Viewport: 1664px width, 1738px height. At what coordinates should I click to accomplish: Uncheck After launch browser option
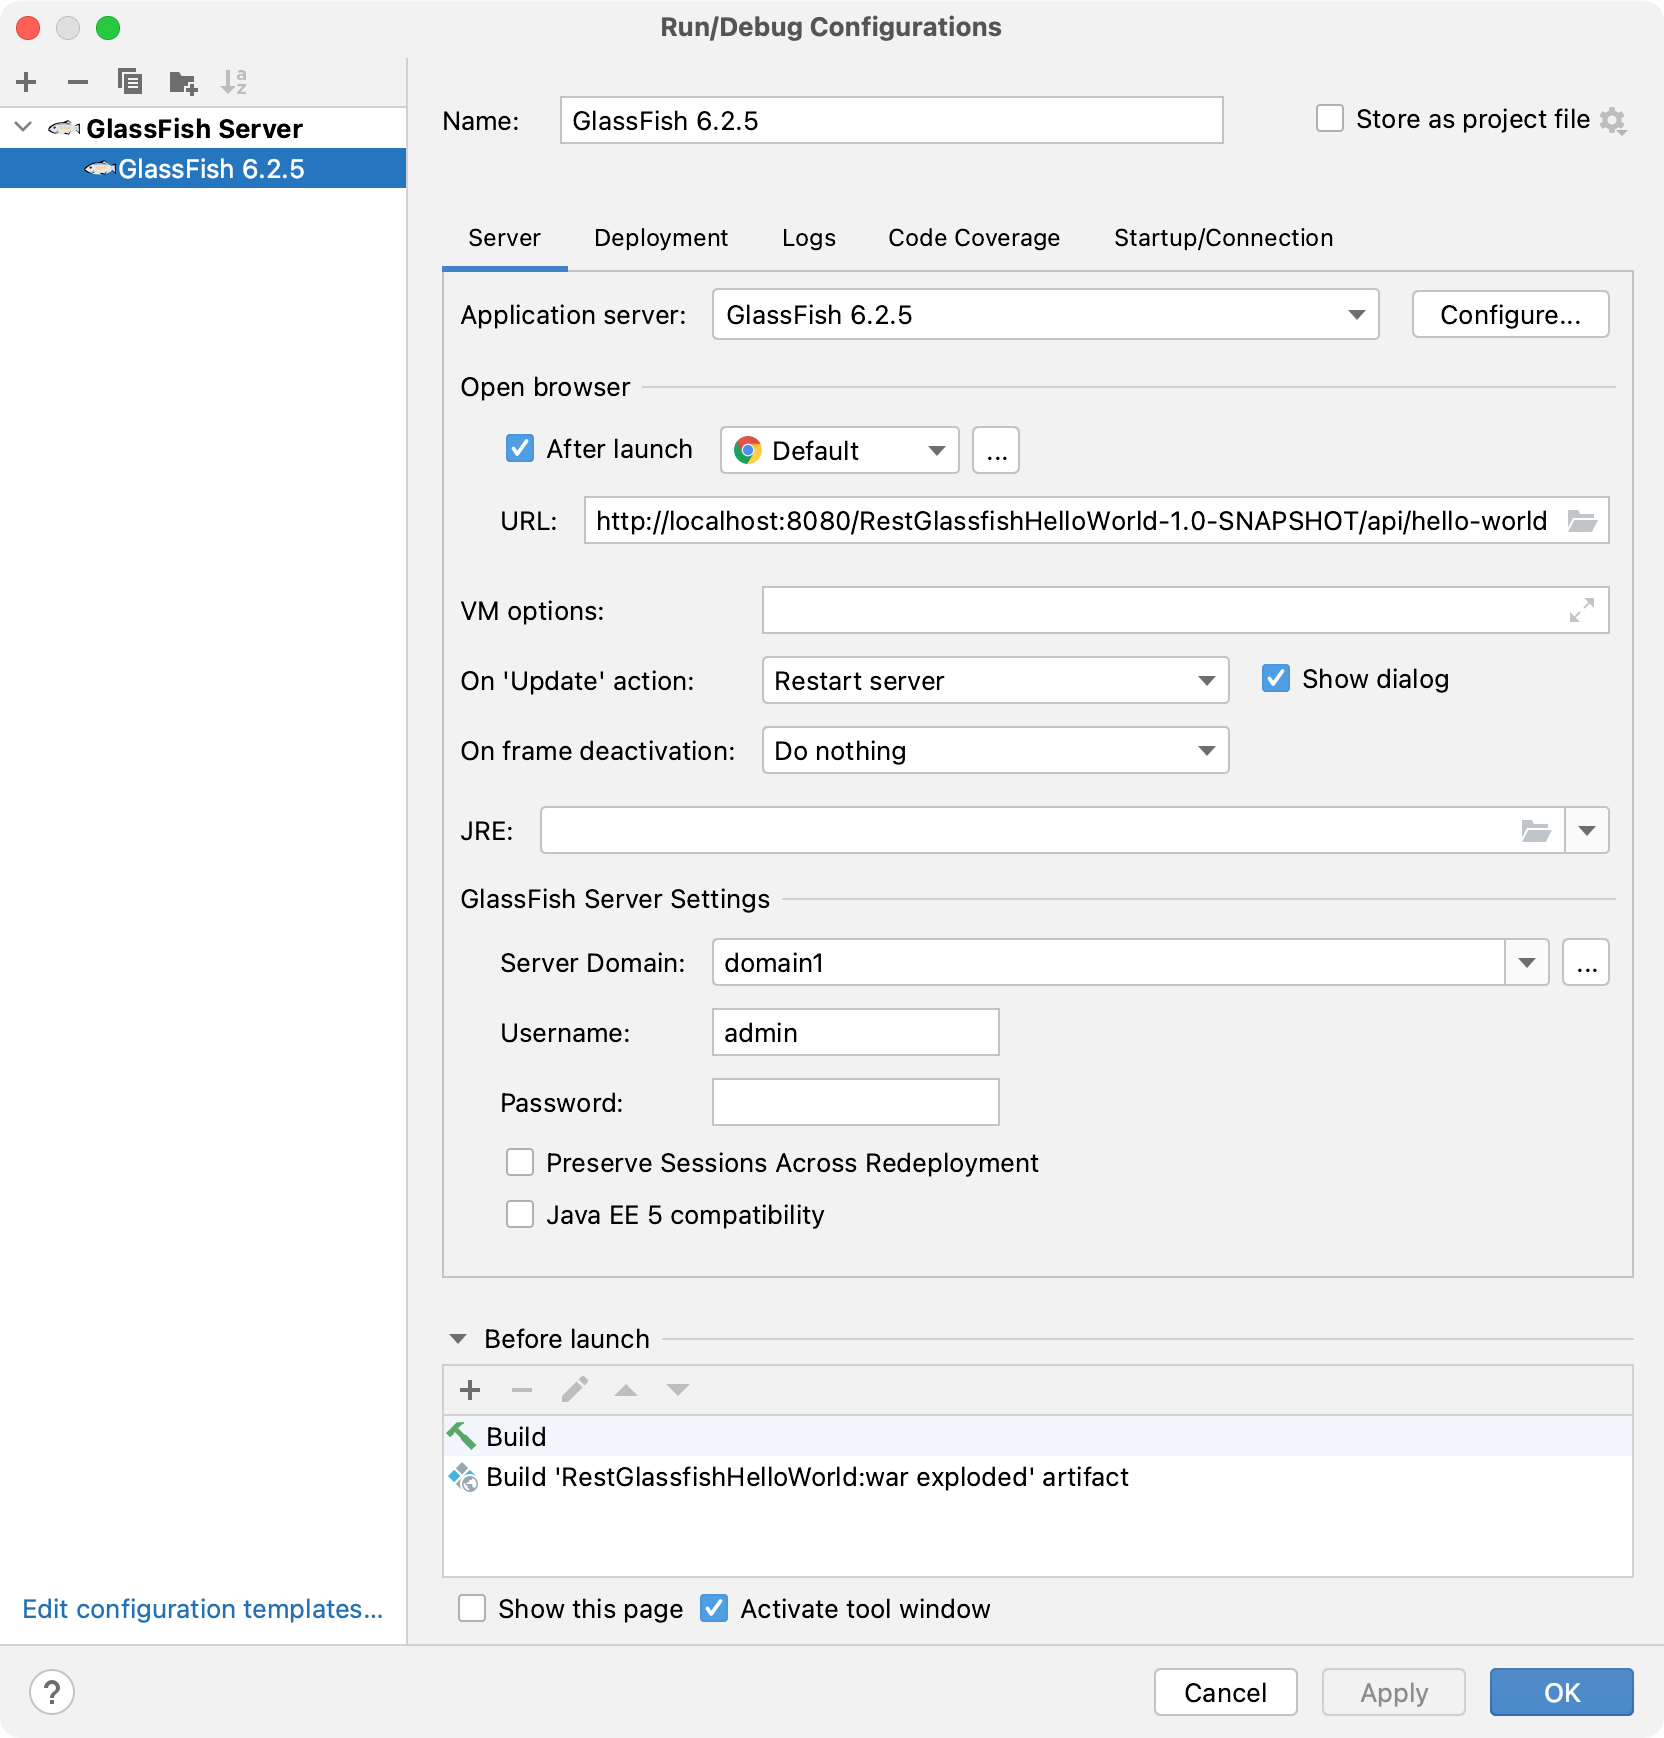pos(520,448)
